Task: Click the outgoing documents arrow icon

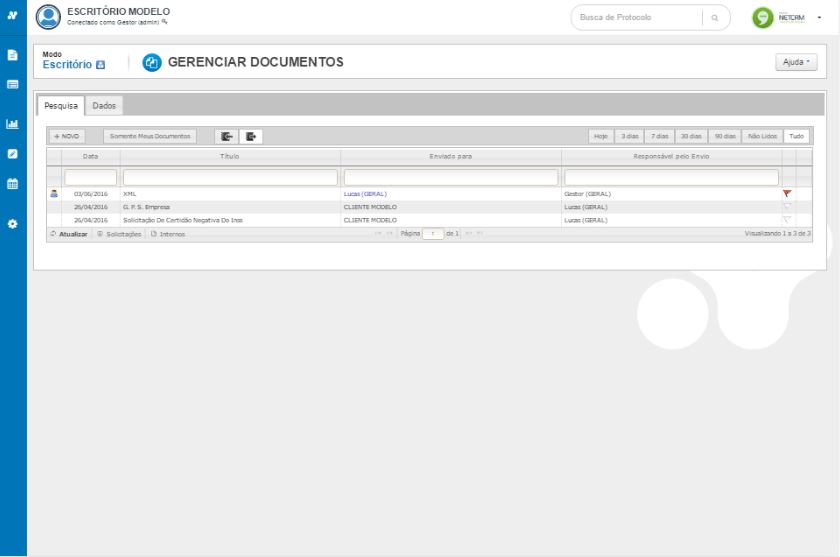Action: [251, 137]
